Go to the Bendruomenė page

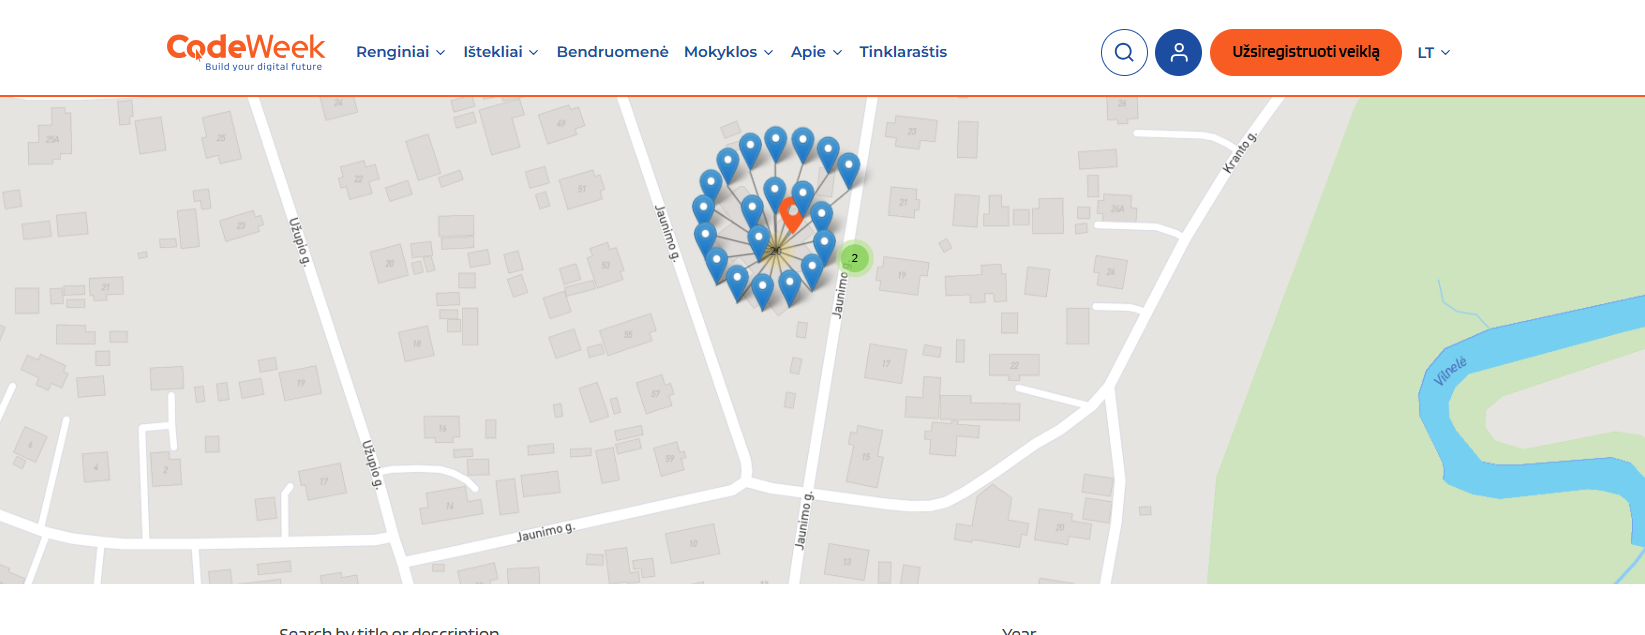pyautogui.click(x=612, y=52)
